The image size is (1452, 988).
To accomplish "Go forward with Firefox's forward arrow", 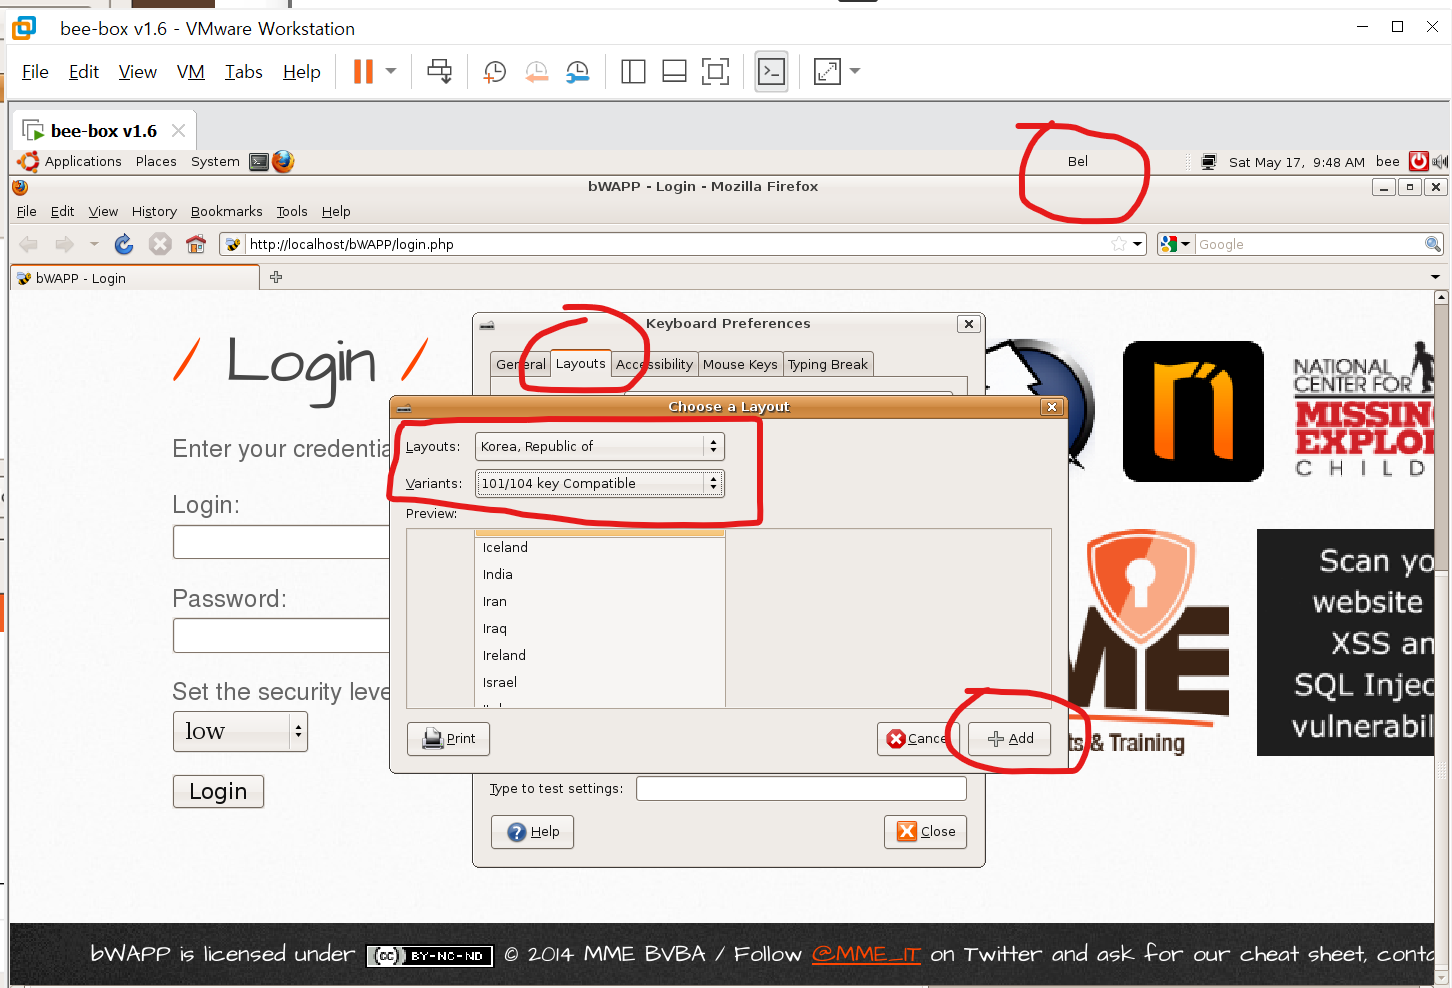I will [x=64, y=244].
